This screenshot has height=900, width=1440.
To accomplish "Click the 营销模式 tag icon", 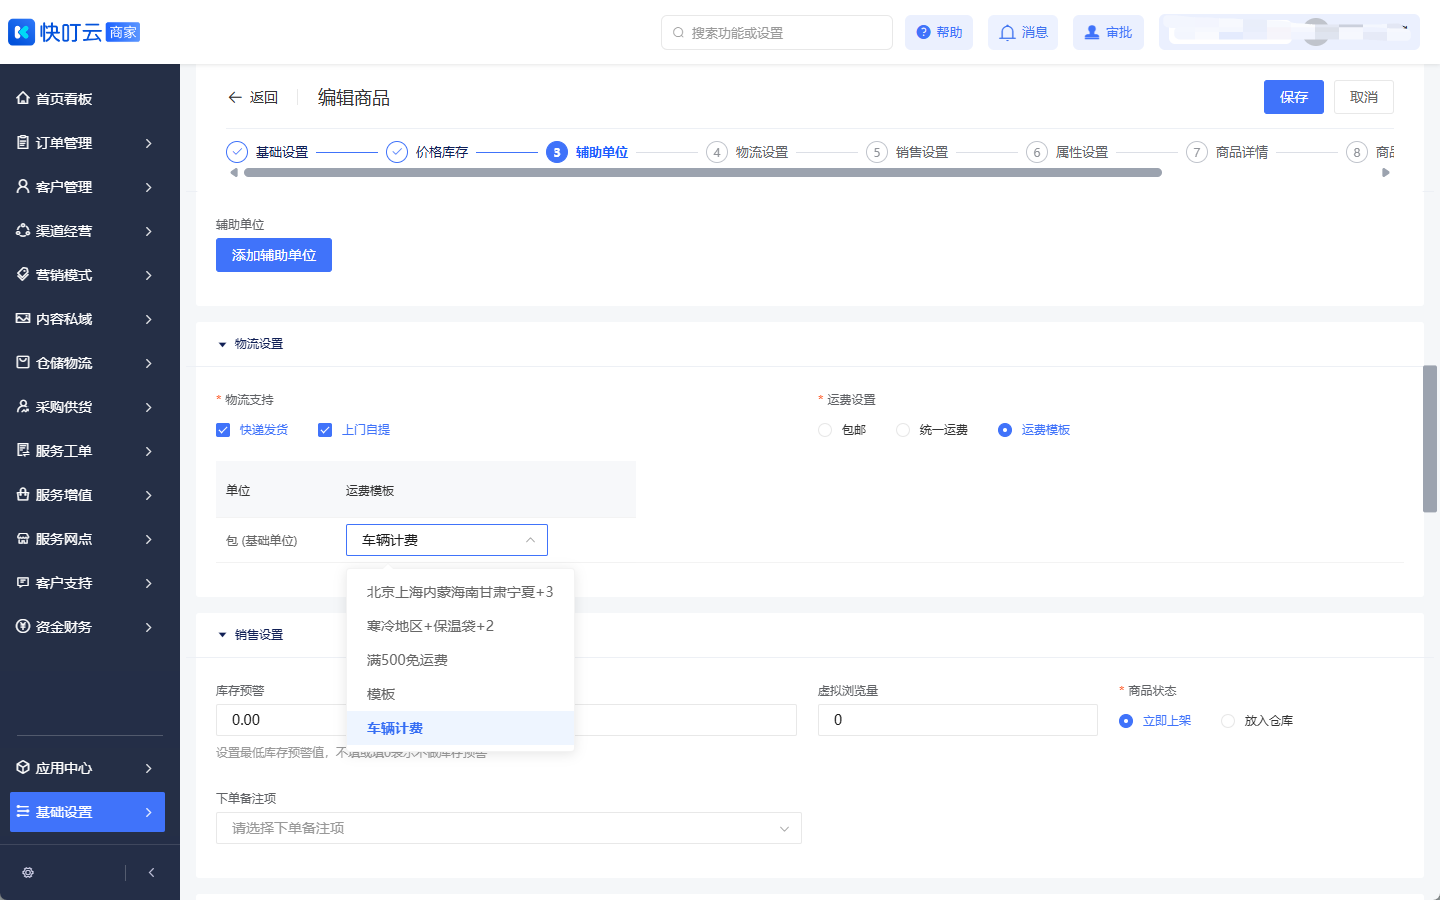I will (x=23, y=274).
